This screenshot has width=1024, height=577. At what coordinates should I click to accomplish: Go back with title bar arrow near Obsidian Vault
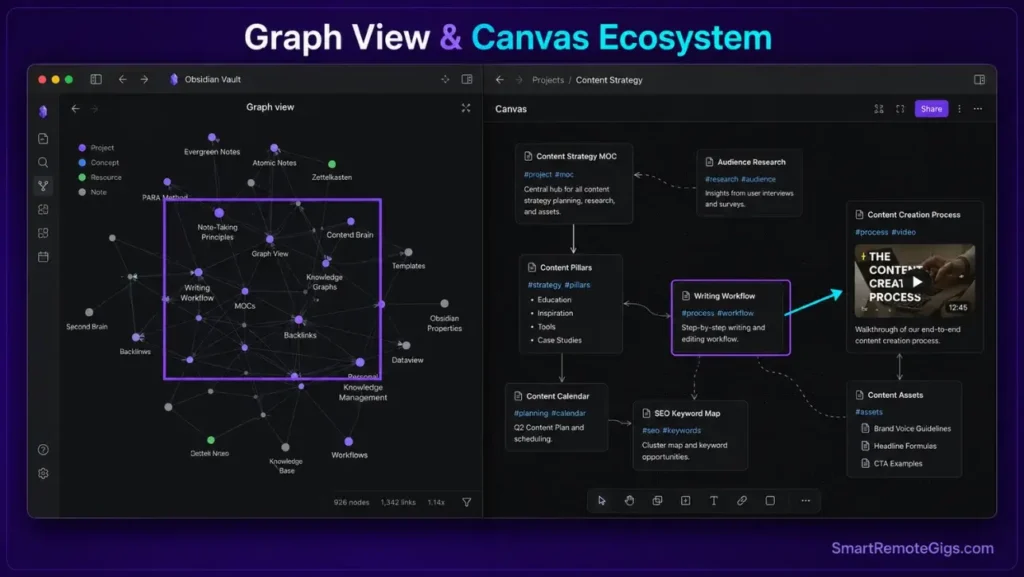(122, 79)
